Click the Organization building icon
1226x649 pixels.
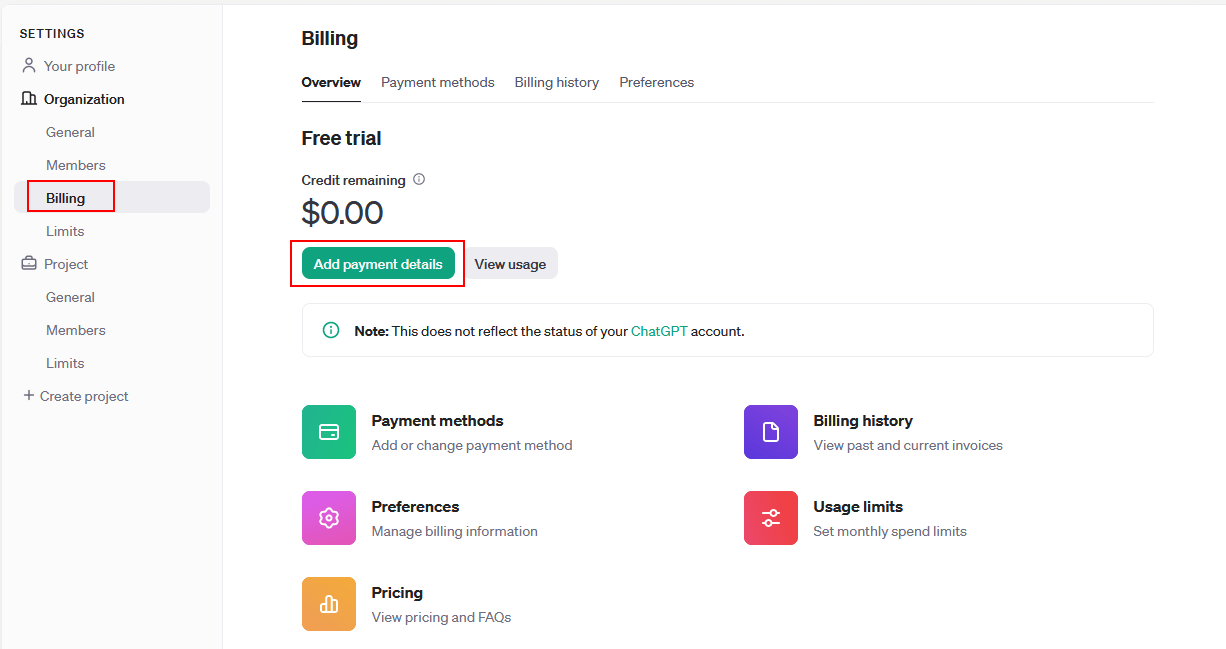pyautogui.click(x=29, y=99)
